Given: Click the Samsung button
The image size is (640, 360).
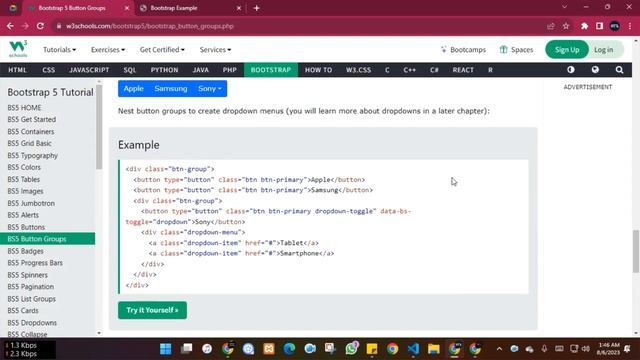Looking at the screenshot, I should 171,89.
